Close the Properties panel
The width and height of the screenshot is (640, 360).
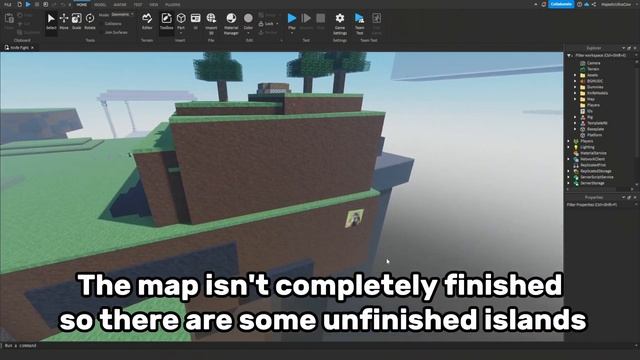pyautogui.click(x=635, y=198)
